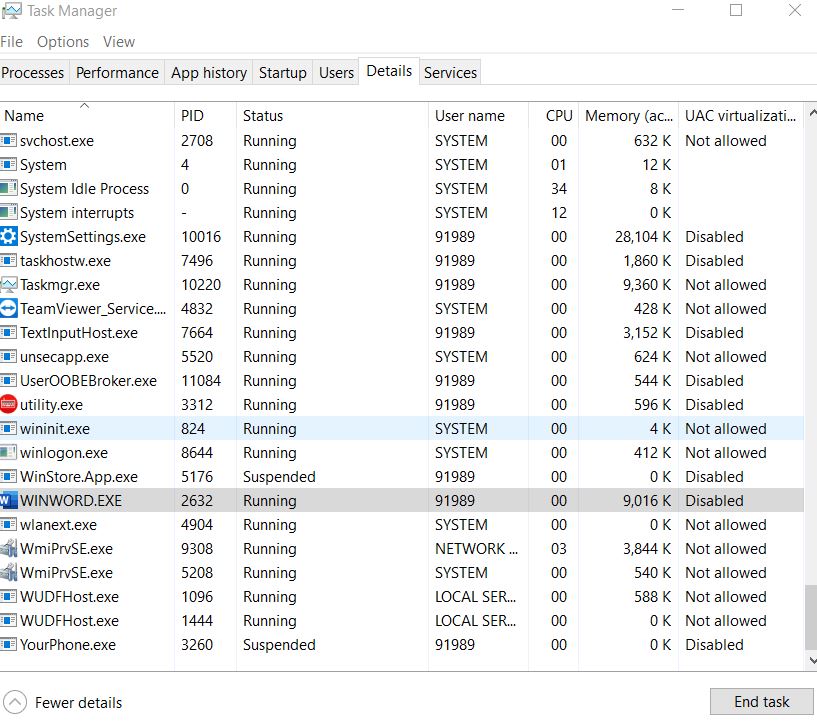Click the icon beside the System process
Screen dimensions: 817x721
pos(8,165)
